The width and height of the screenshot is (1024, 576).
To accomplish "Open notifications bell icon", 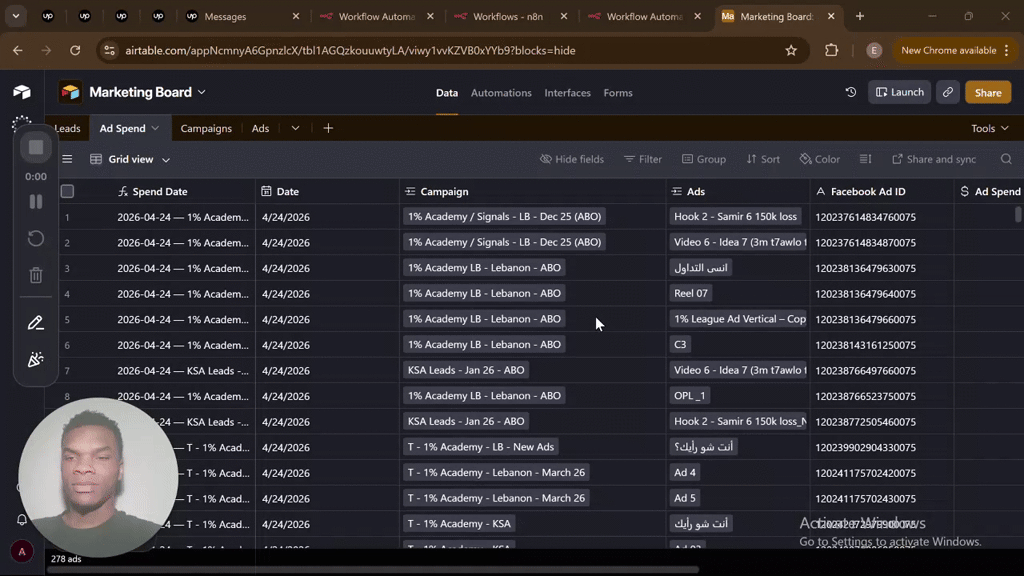I will (22, 520).
